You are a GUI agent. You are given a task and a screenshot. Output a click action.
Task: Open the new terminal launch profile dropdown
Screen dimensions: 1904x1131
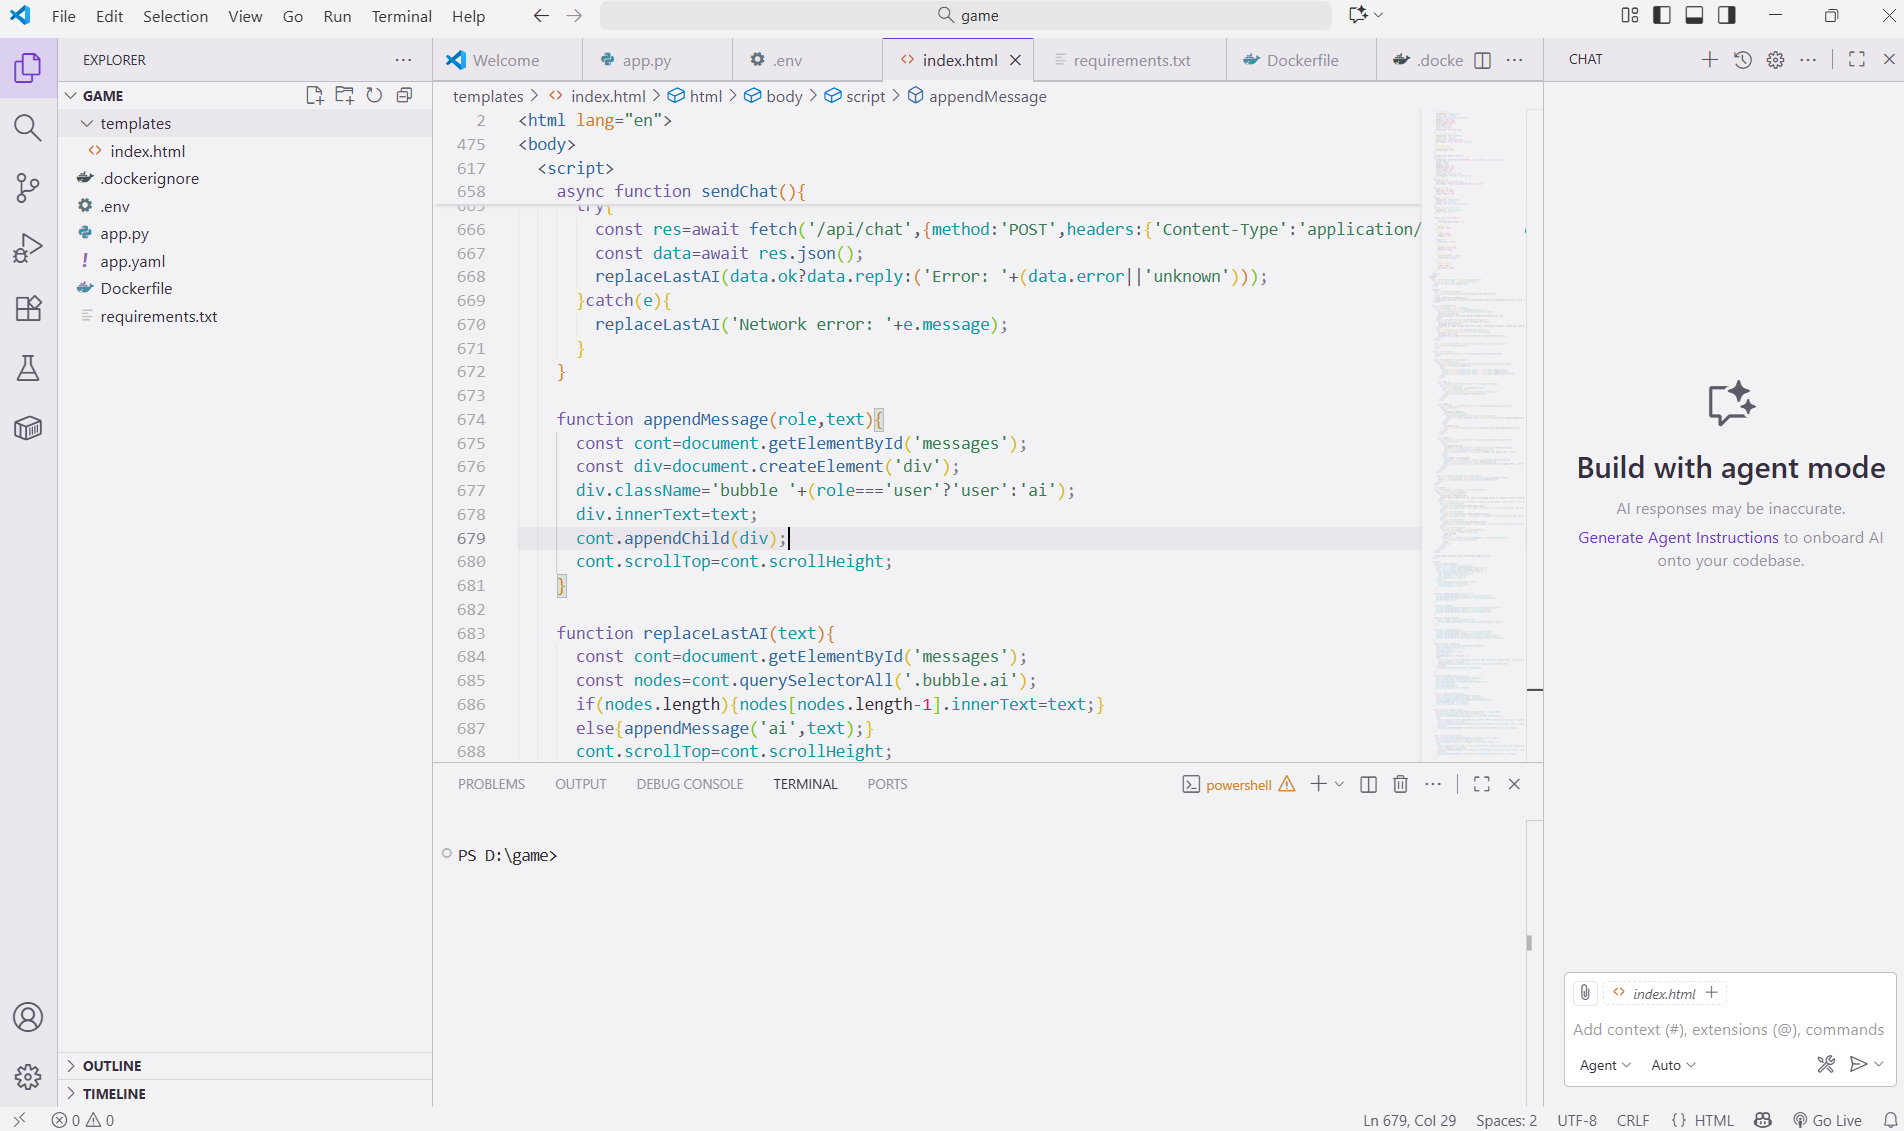(1340, 784)
